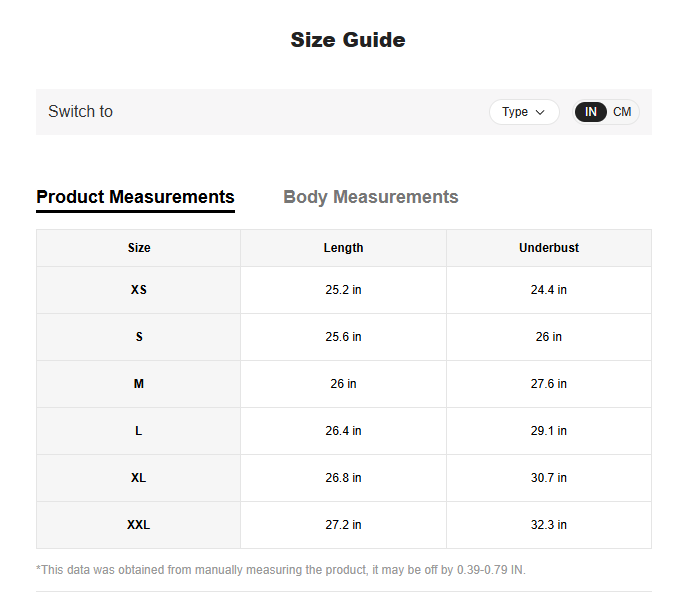
Task: Click the 32.3 in underbust cell
Action: (548, 525)
